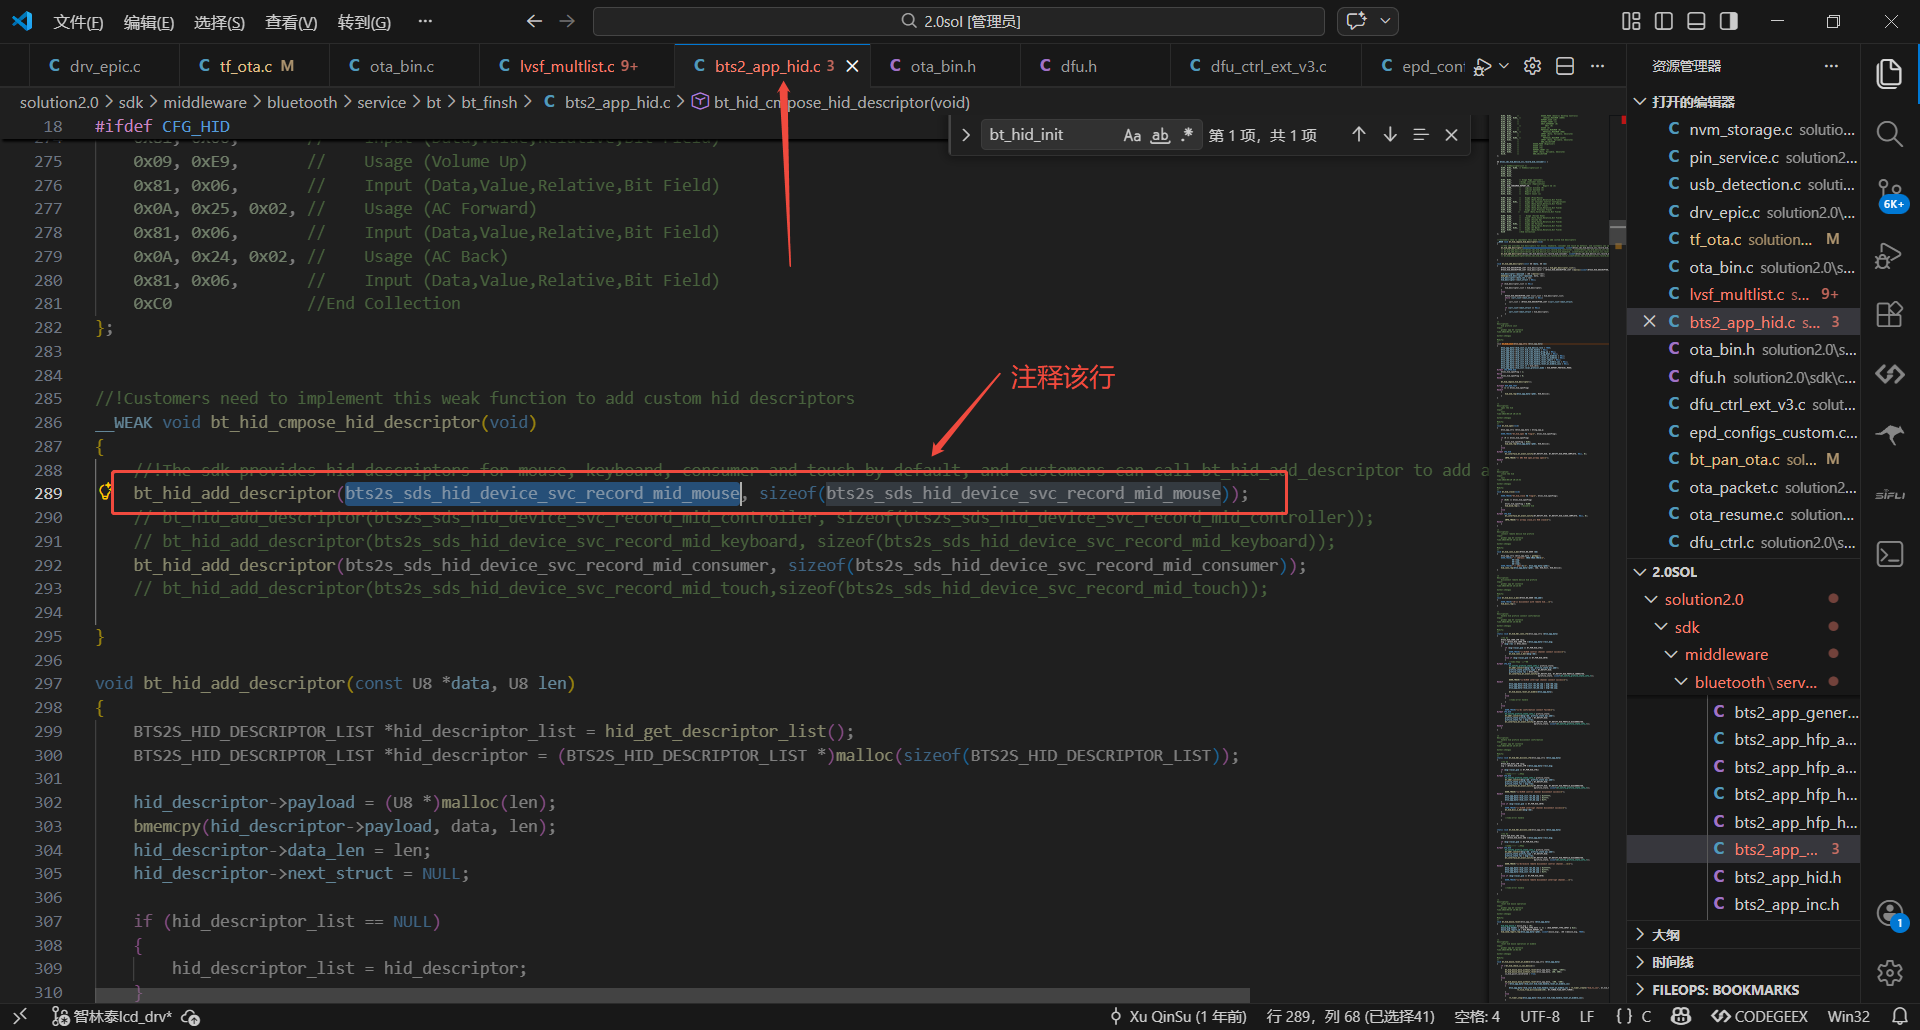Open the Explorer files icon

coord(1889,73)
